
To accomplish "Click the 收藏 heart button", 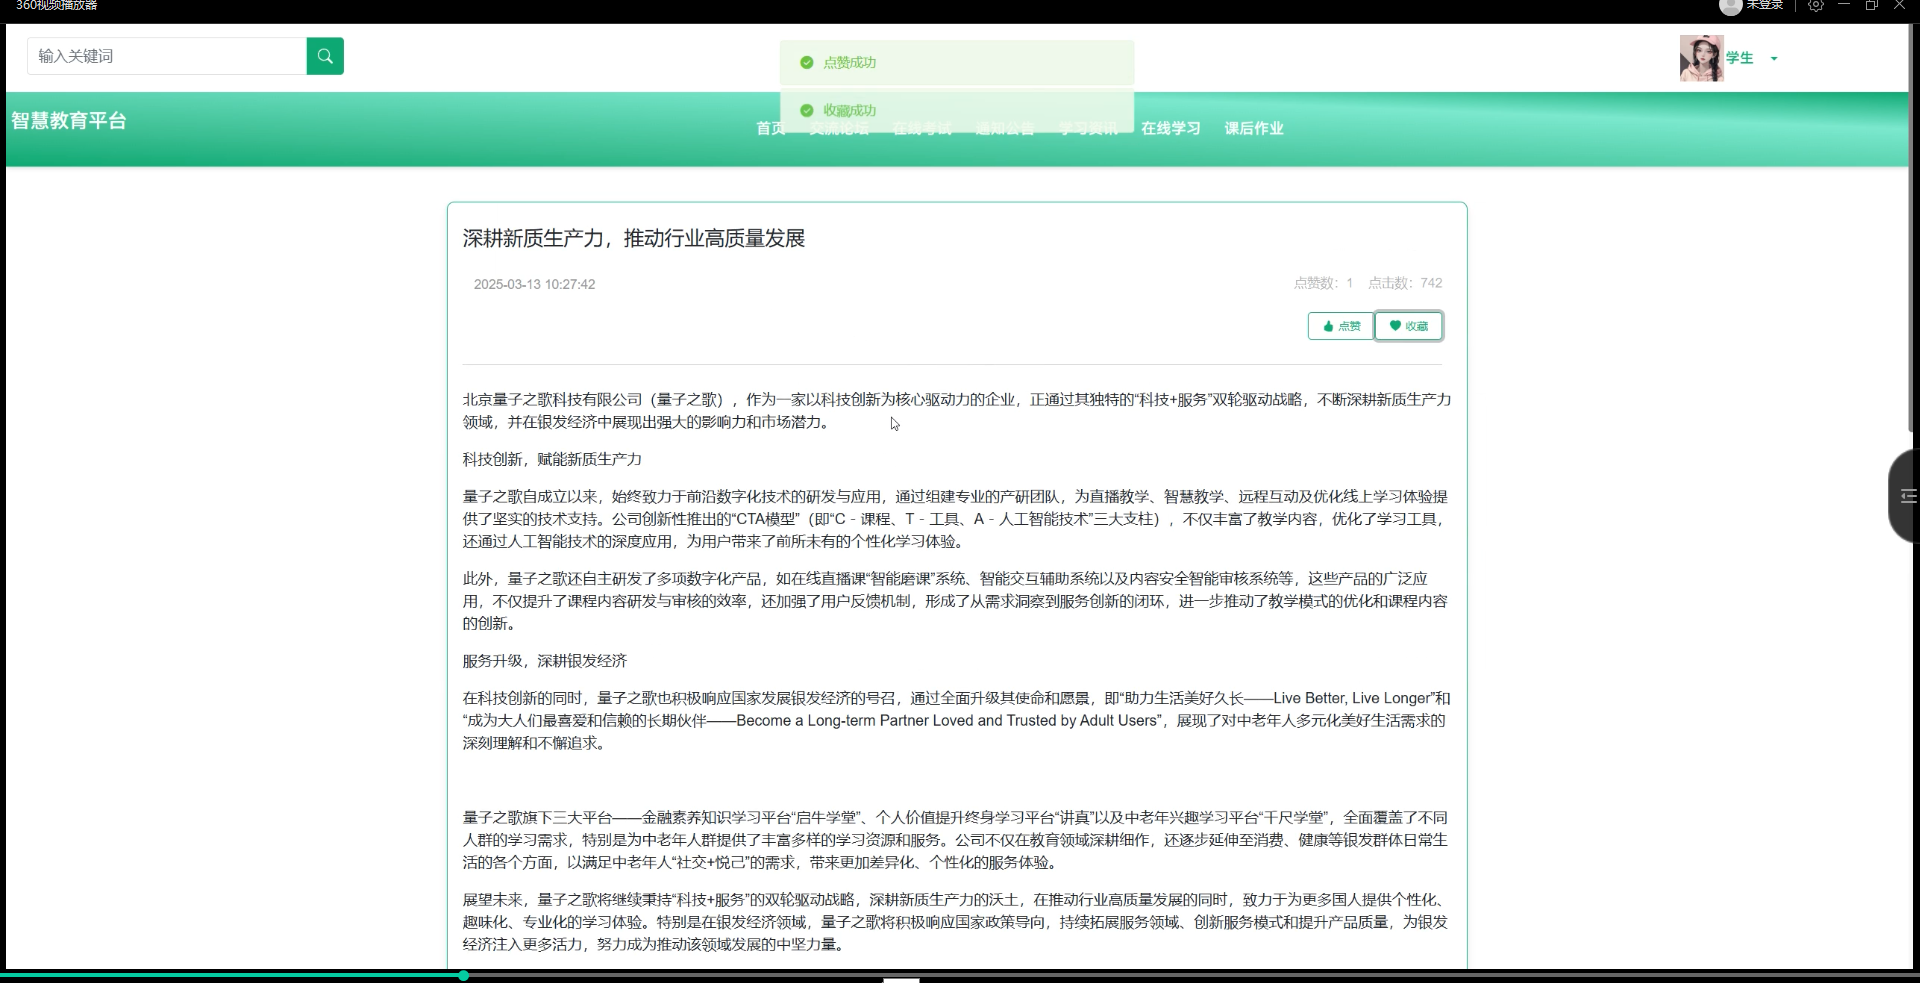I will pos(1408,326).
